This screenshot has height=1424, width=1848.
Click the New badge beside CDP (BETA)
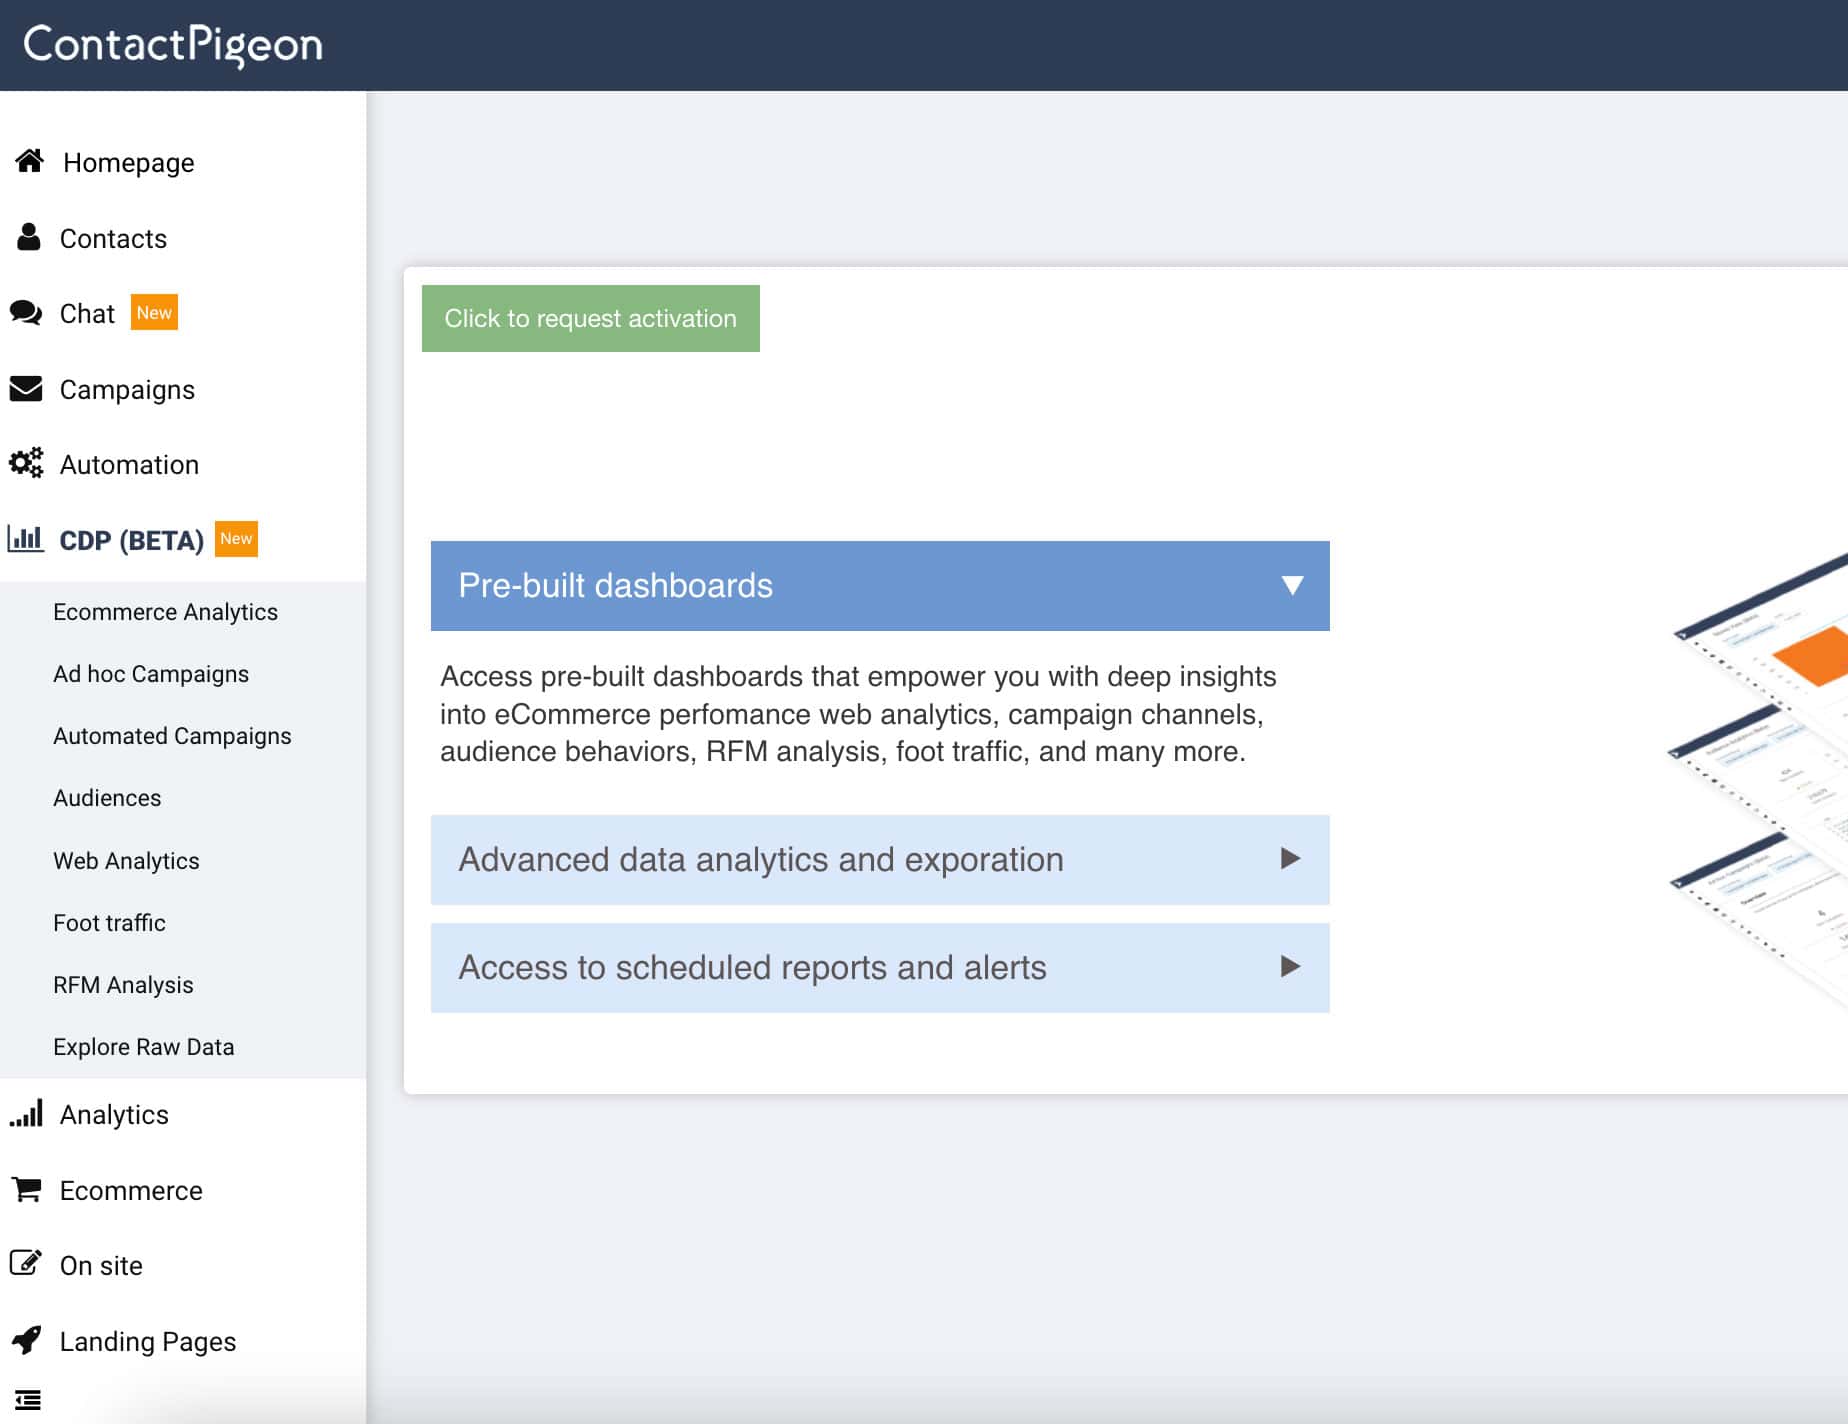click(x=236, y=538)
